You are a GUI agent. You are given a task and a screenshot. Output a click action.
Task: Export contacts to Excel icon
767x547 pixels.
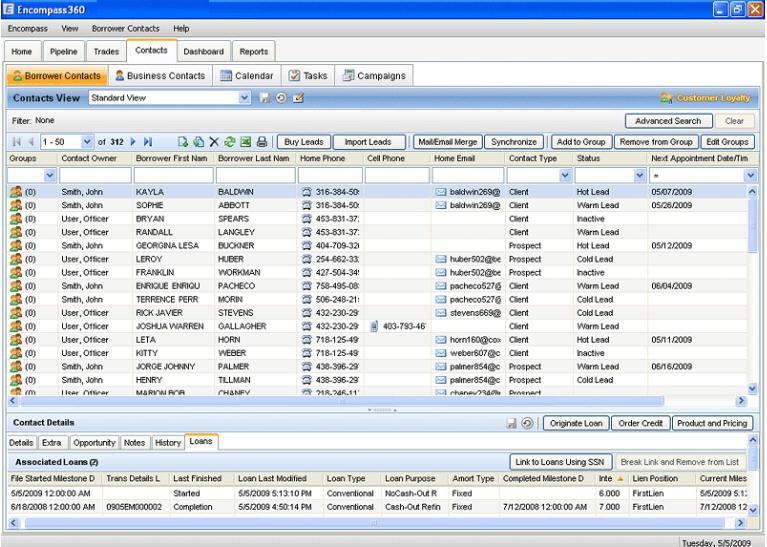pos(246,142)
